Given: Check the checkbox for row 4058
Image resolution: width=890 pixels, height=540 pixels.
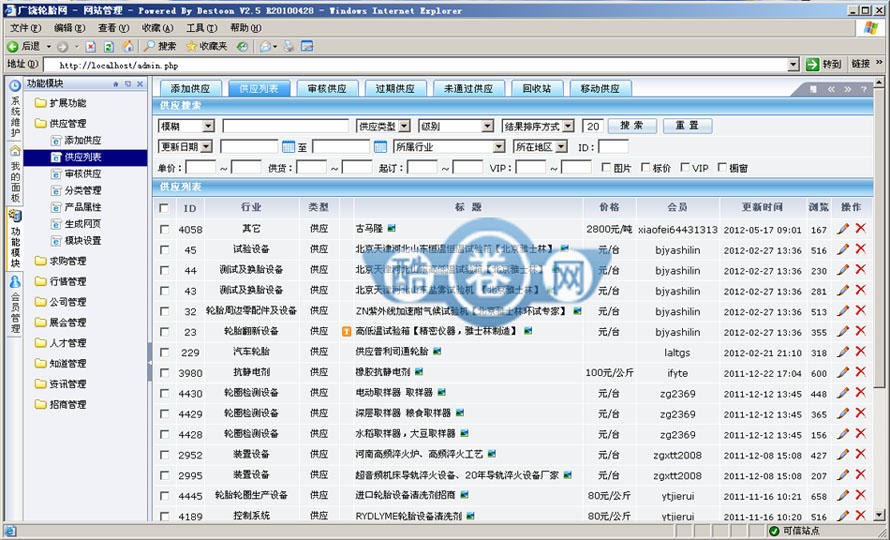Looking at the screenshot, I should [x=164, y=229].
